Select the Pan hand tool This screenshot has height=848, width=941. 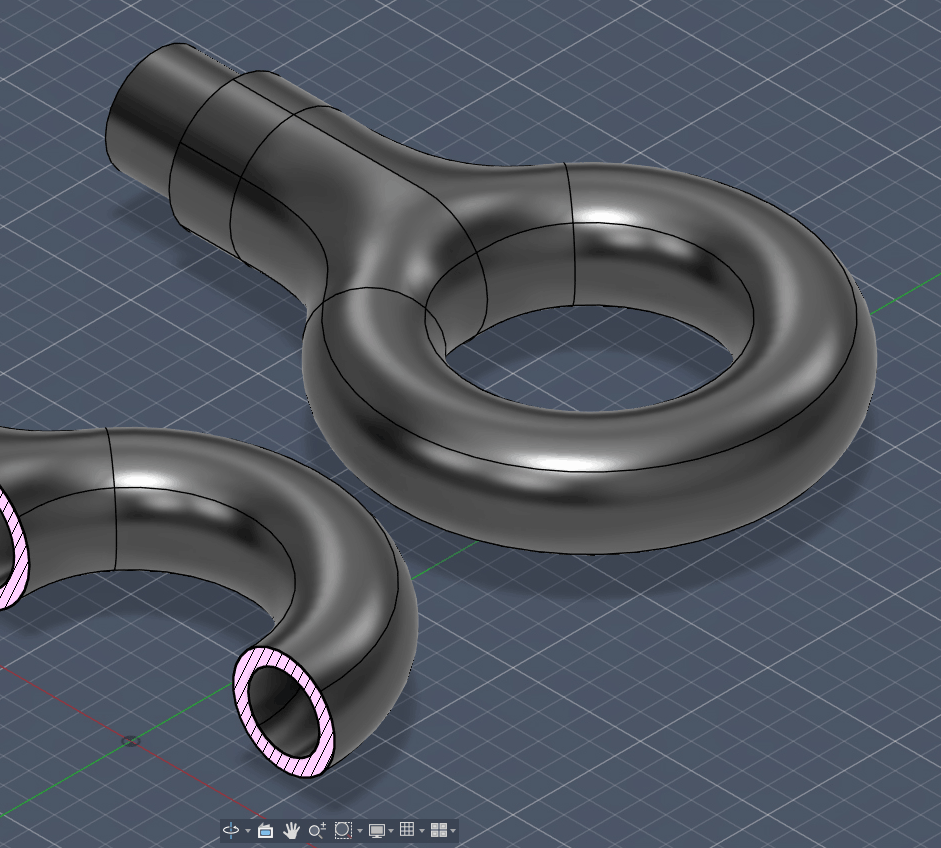(291, 830)
